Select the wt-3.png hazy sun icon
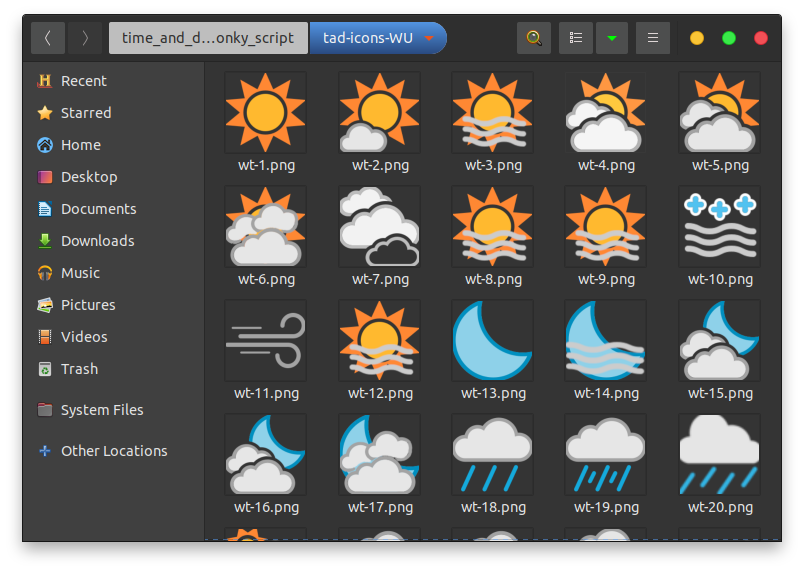This screenshot has width=804, height=572. [x=493, y=113]
